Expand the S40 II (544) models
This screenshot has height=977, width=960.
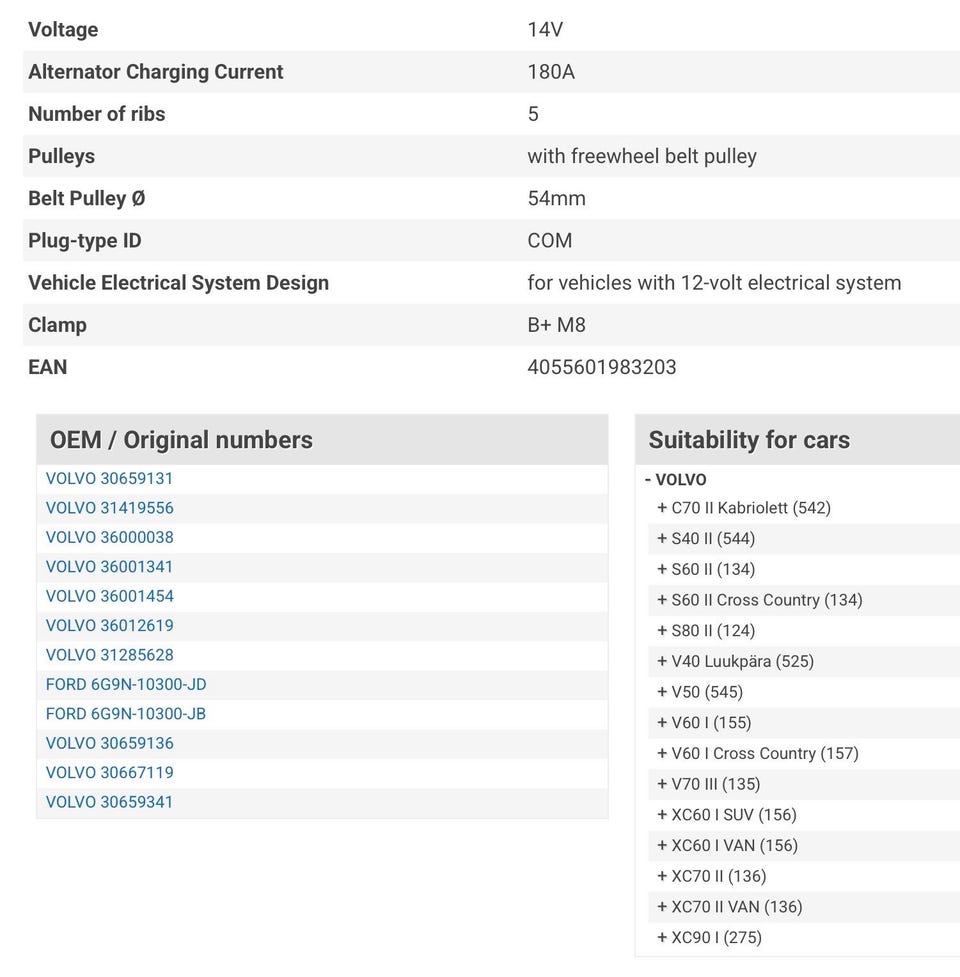[x=705, y=539]
